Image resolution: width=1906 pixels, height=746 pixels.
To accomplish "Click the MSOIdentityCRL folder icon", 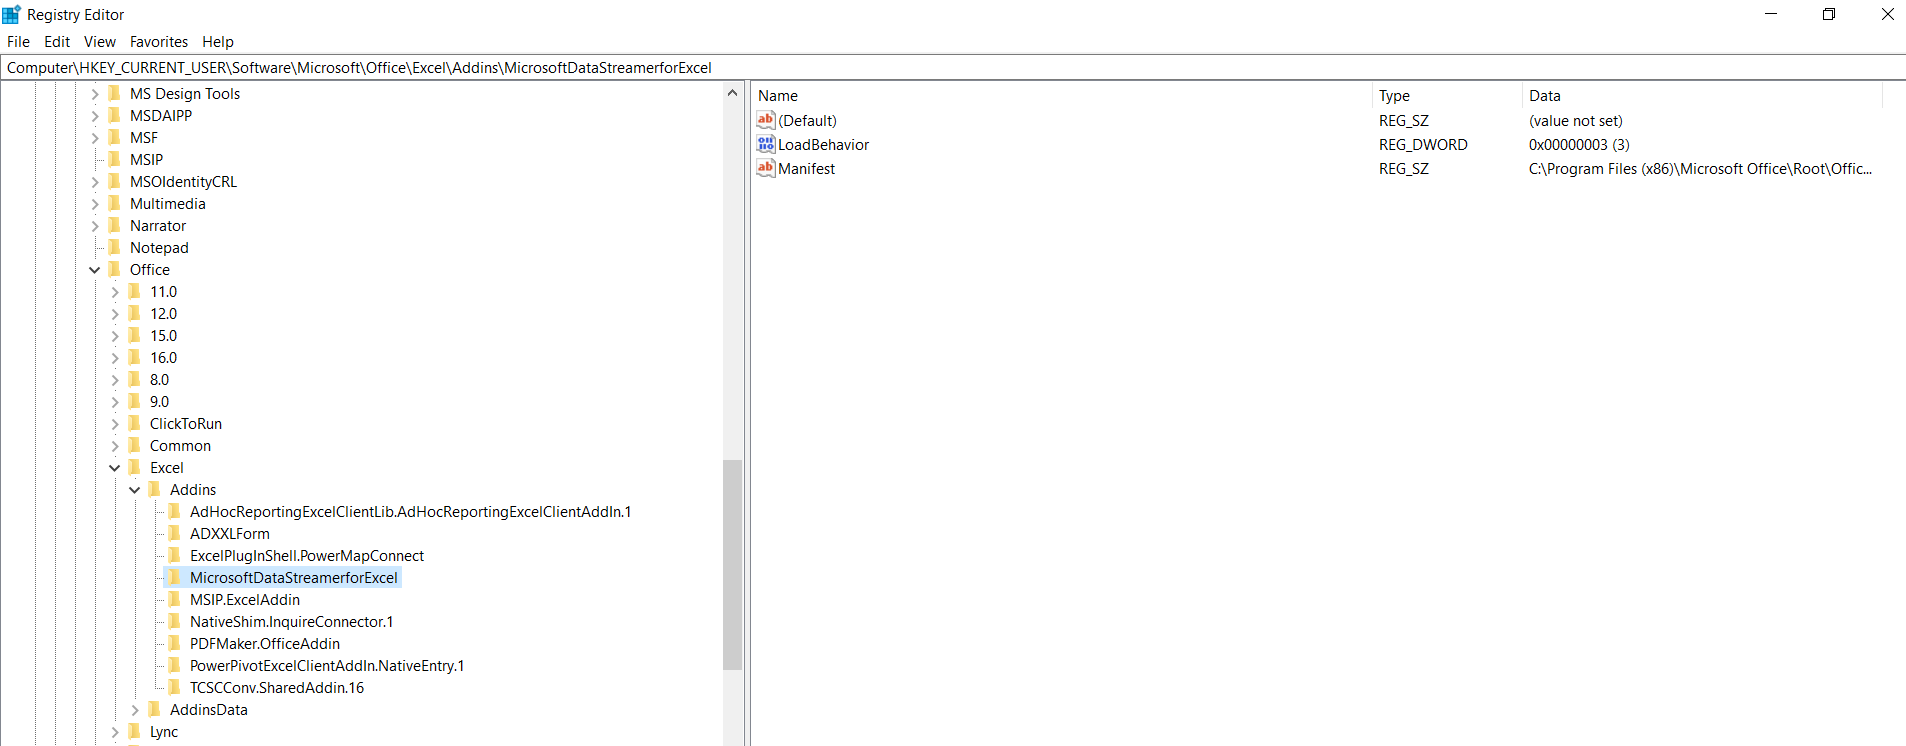I will tap(114, 181).
